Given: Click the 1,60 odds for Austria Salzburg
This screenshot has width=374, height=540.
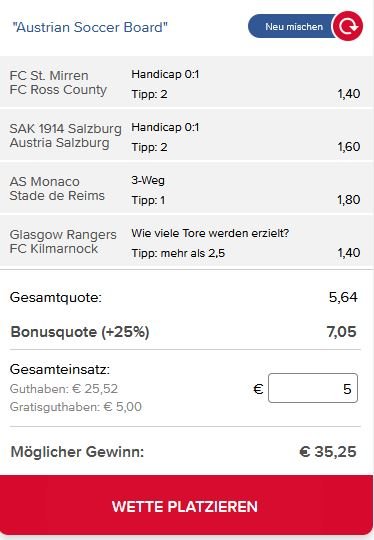Looking at the screenshot, I should (349, 147).
